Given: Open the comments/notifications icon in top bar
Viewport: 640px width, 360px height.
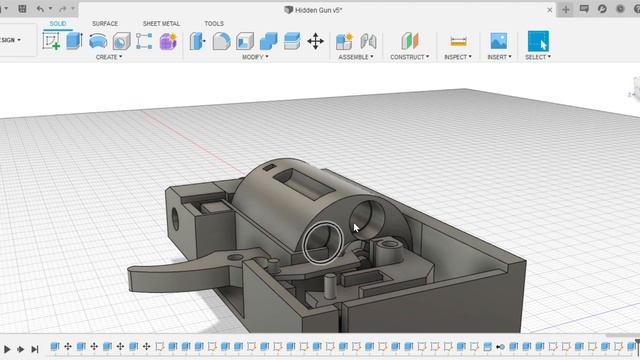Looking at the screenshot, I should pos(584,9).
